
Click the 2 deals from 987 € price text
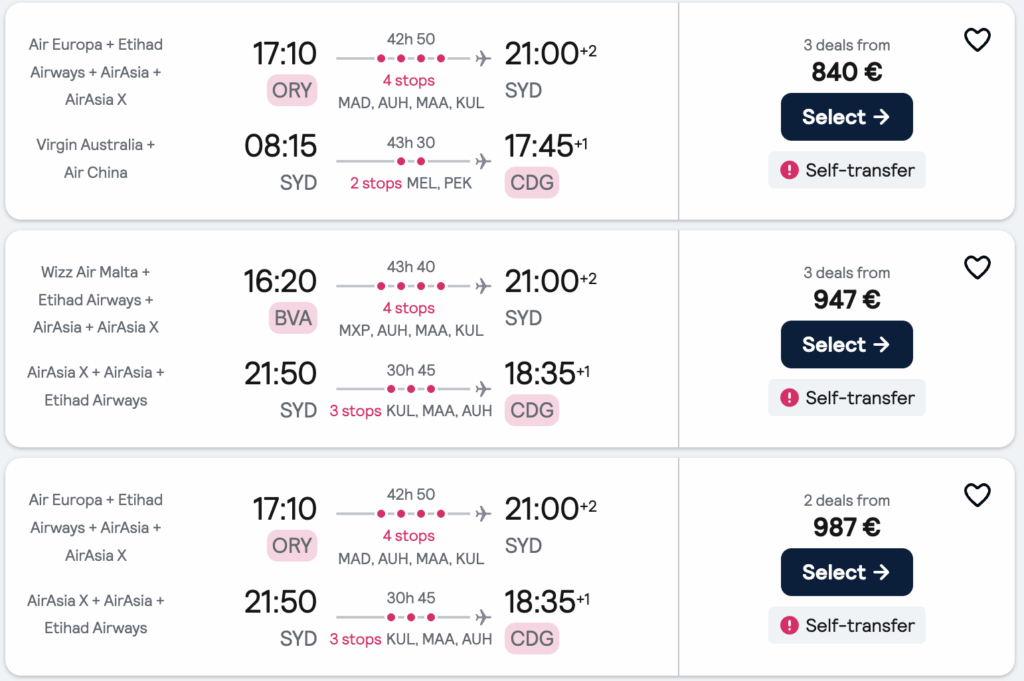846,515
